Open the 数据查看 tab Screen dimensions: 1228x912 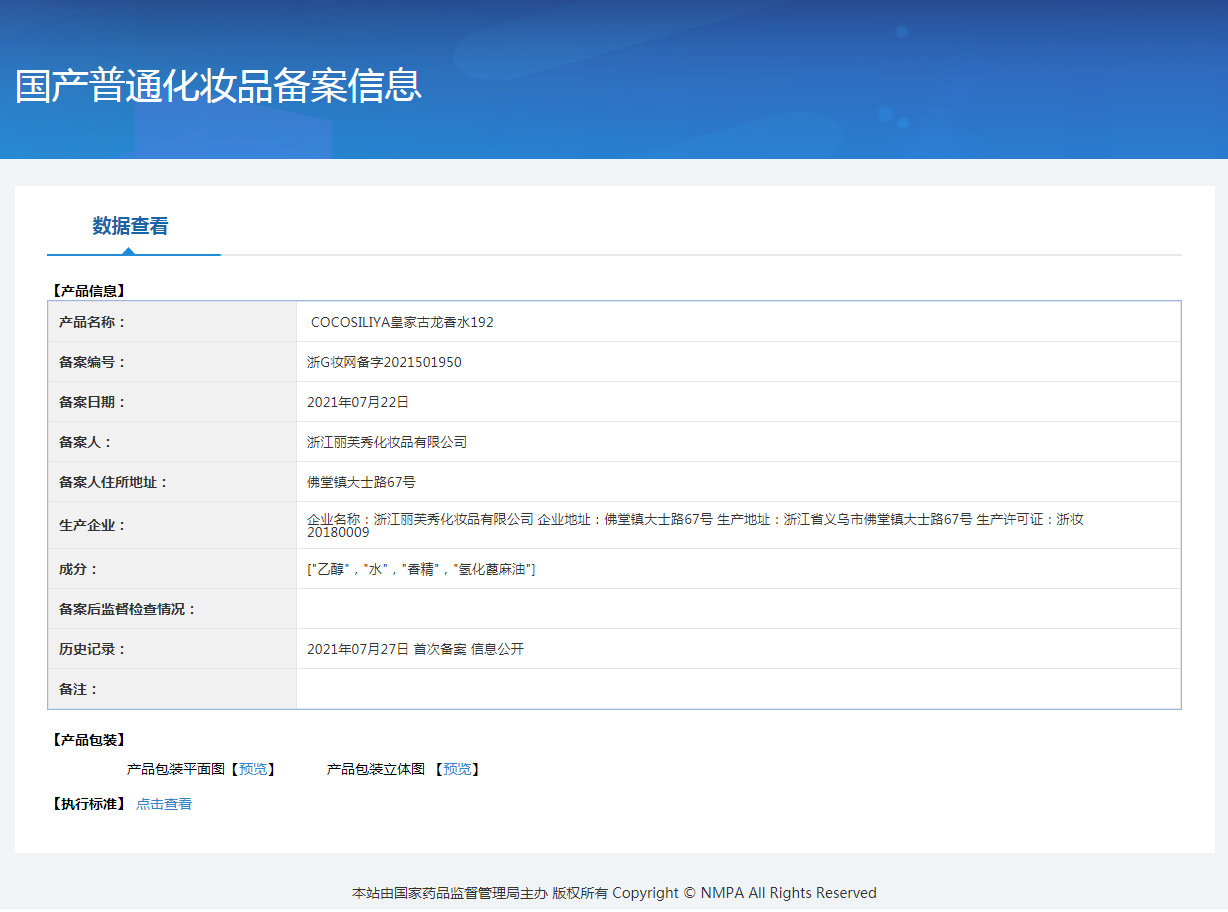pyautogui.click(x=130, y=226)
